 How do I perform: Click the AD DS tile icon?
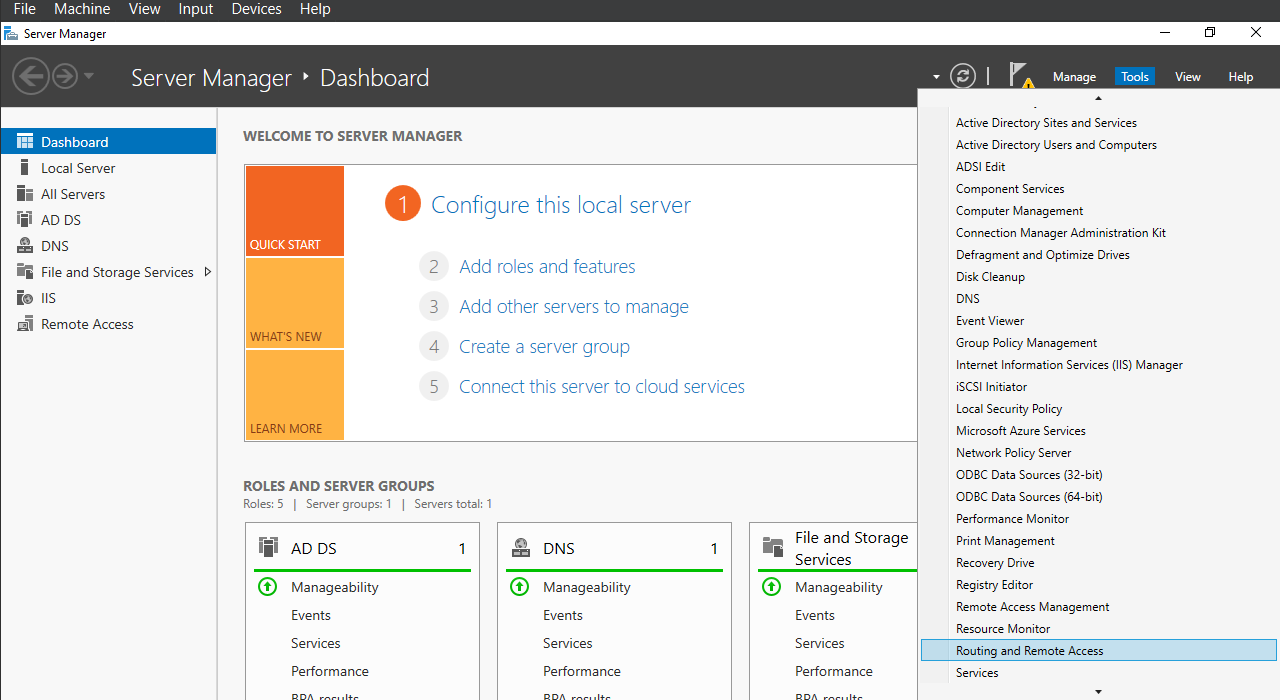click(x=268, y=548)
